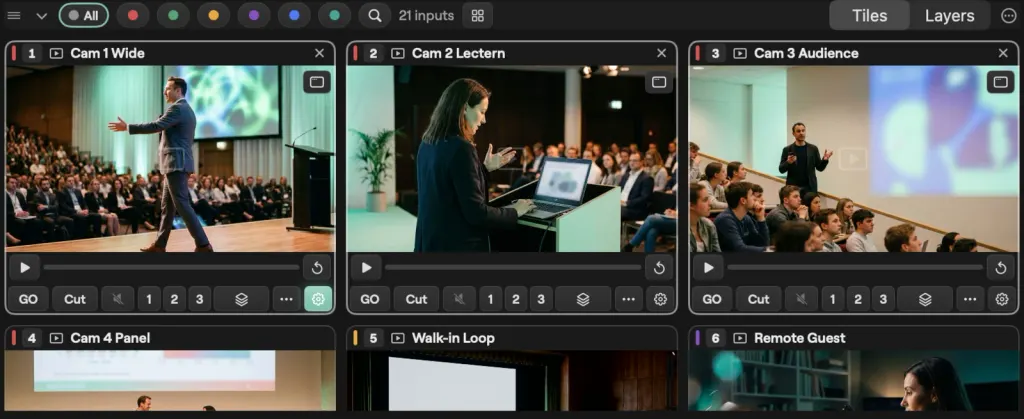Open the three-dot menu on Cam 3 Audience

[970, 299]
